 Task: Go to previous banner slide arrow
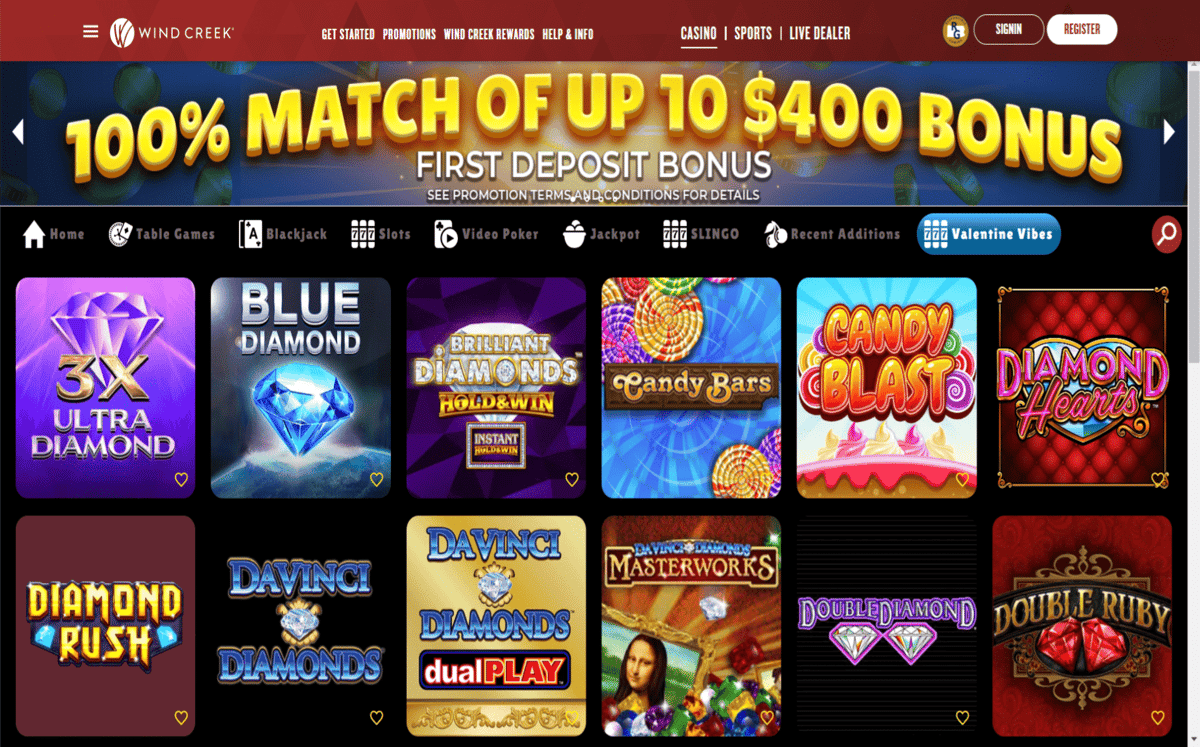tap(17, 132)
